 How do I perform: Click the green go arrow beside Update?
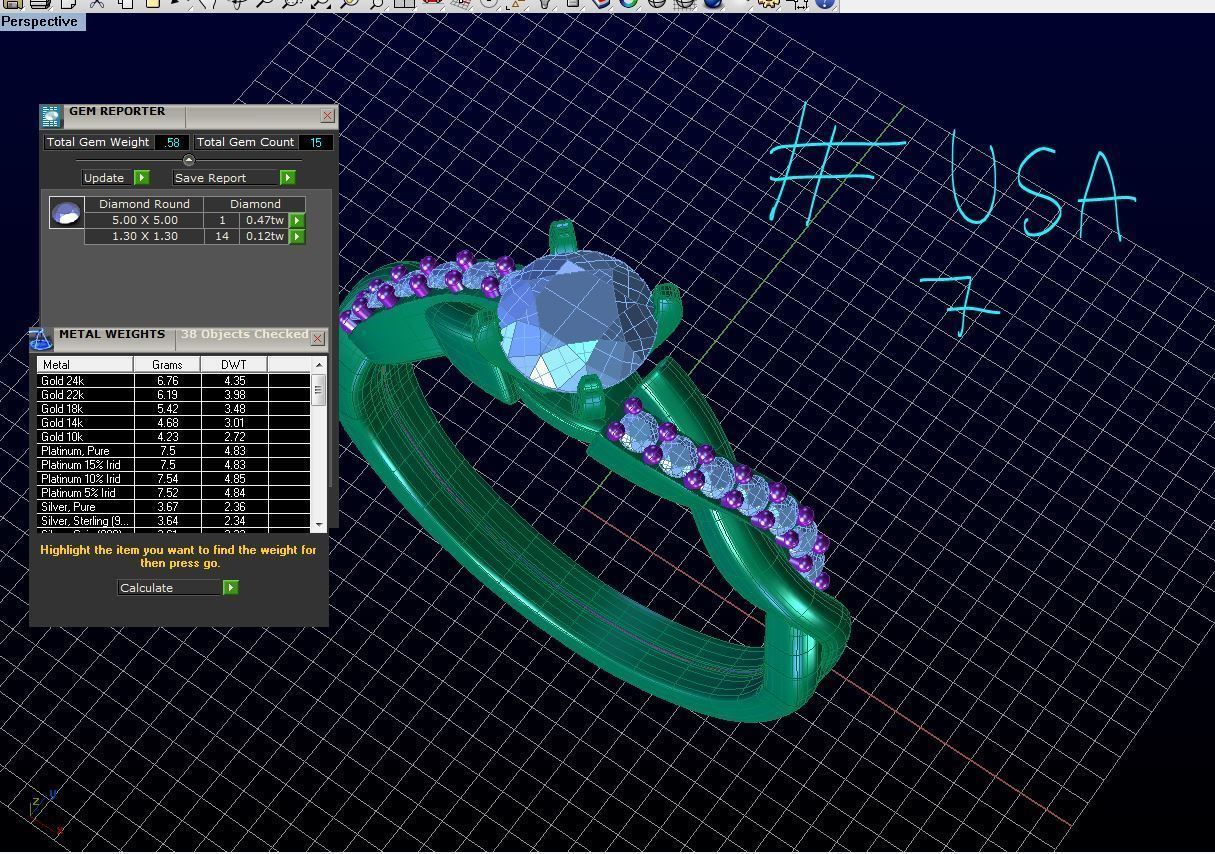[x=142, y=177]
